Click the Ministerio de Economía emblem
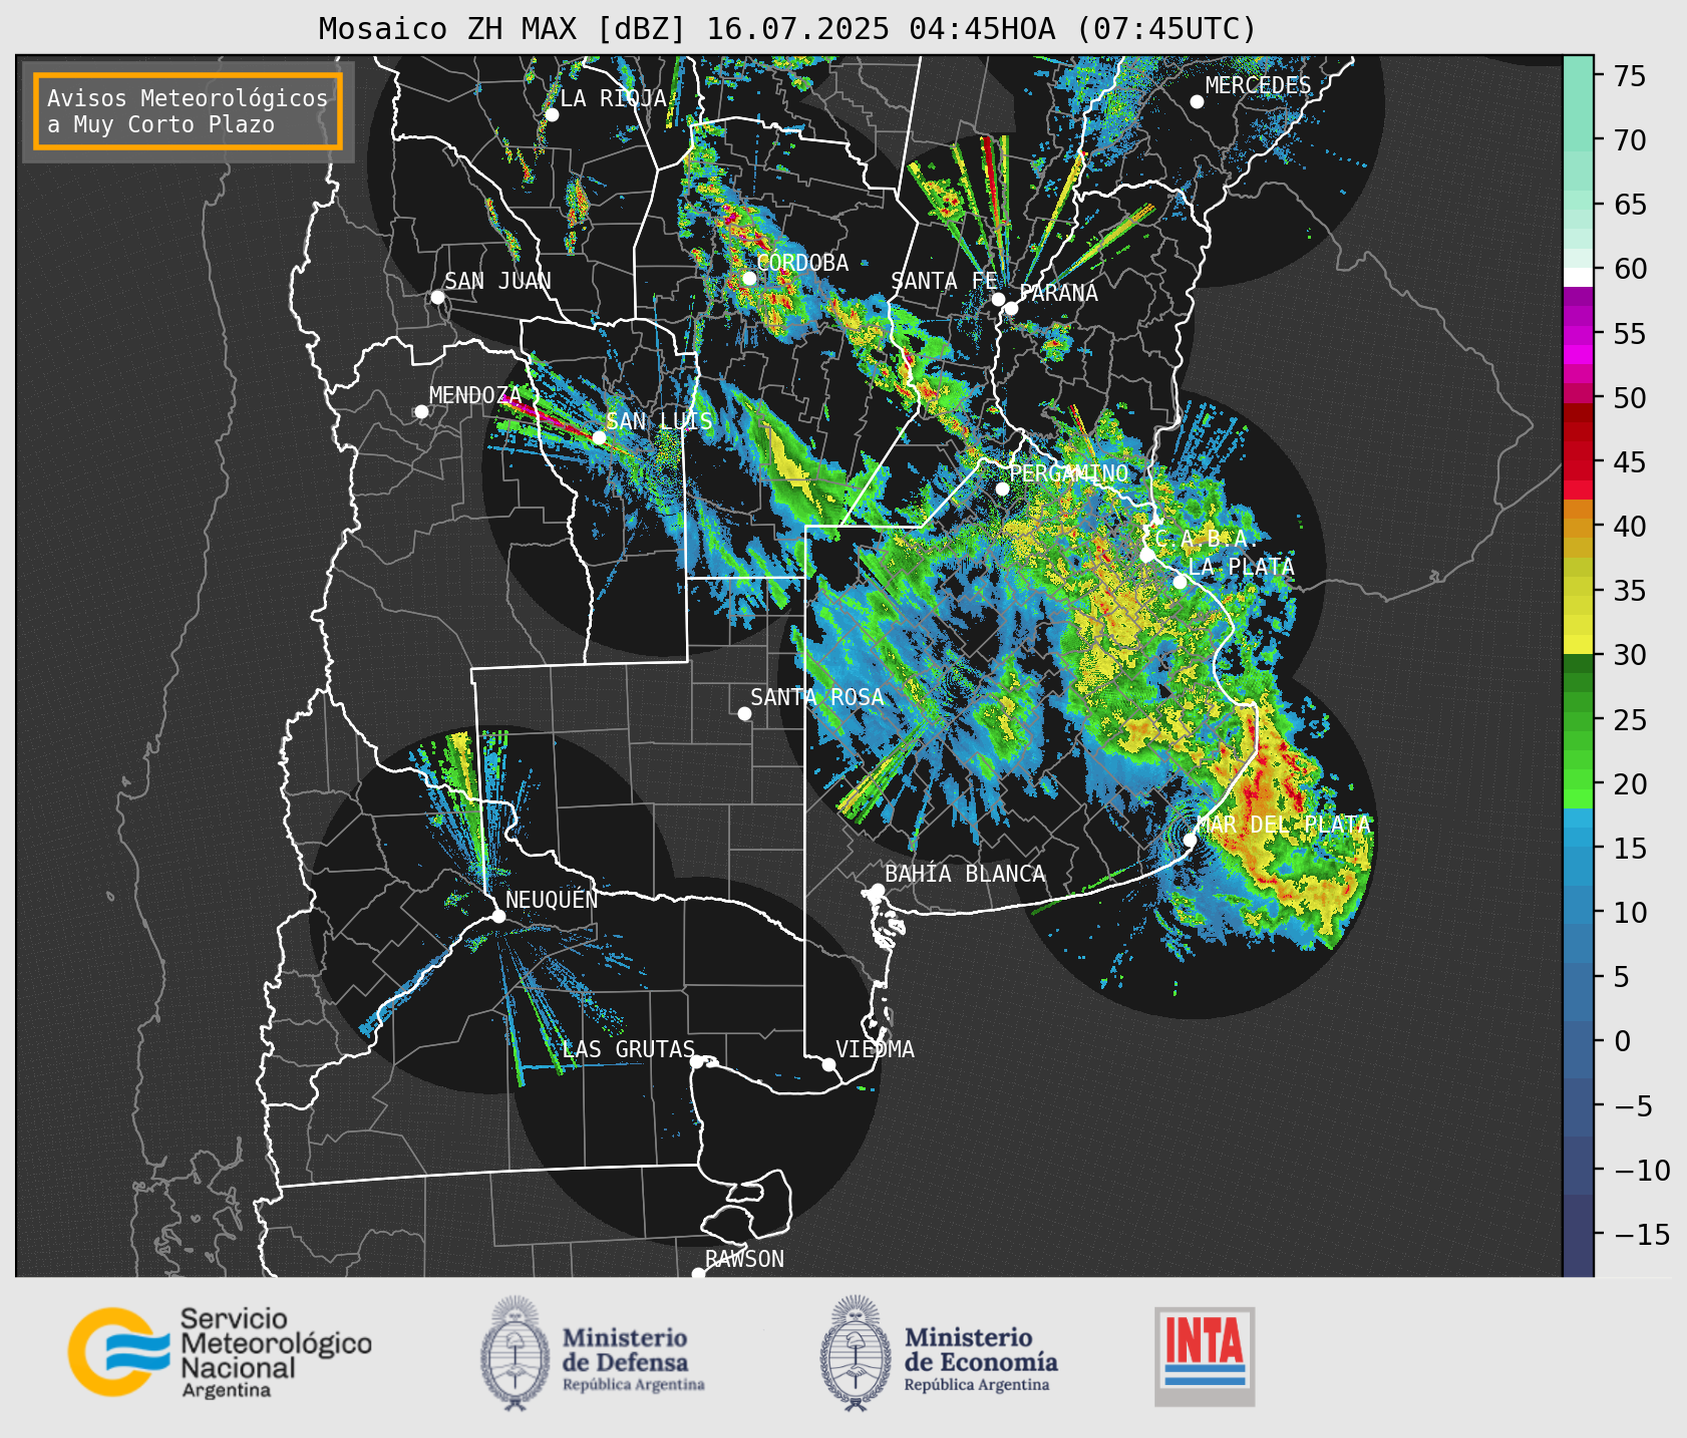Image resolution: width=1687 pixels, height=1438 pixels. (855, 1354)
